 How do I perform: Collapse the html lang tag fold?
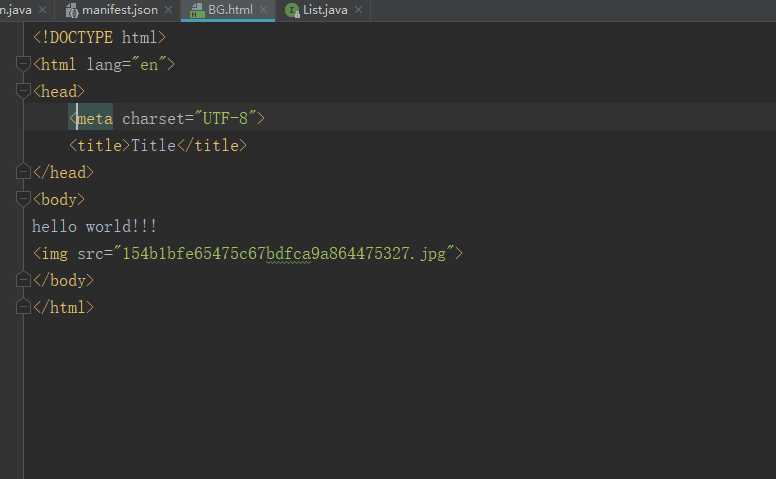click(x=23, y=64)
